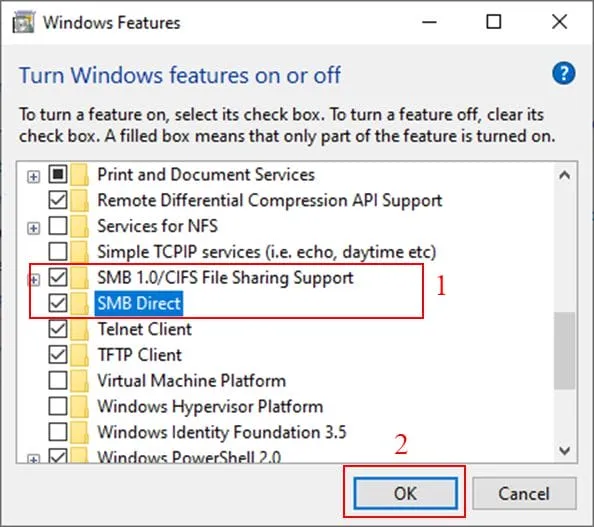The height and width of the screenshot is (527, 594).
Task: Enable the Virtual Machine Platform checkbox
Action: click(x=58, y=380)
